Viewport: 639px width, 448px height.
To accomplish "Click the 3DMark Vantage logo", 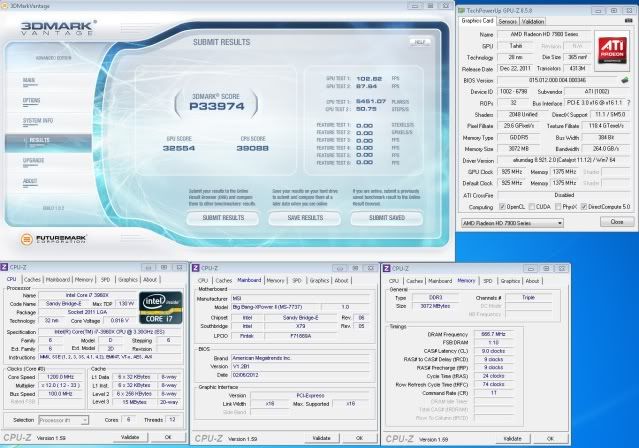I will 58,27.
